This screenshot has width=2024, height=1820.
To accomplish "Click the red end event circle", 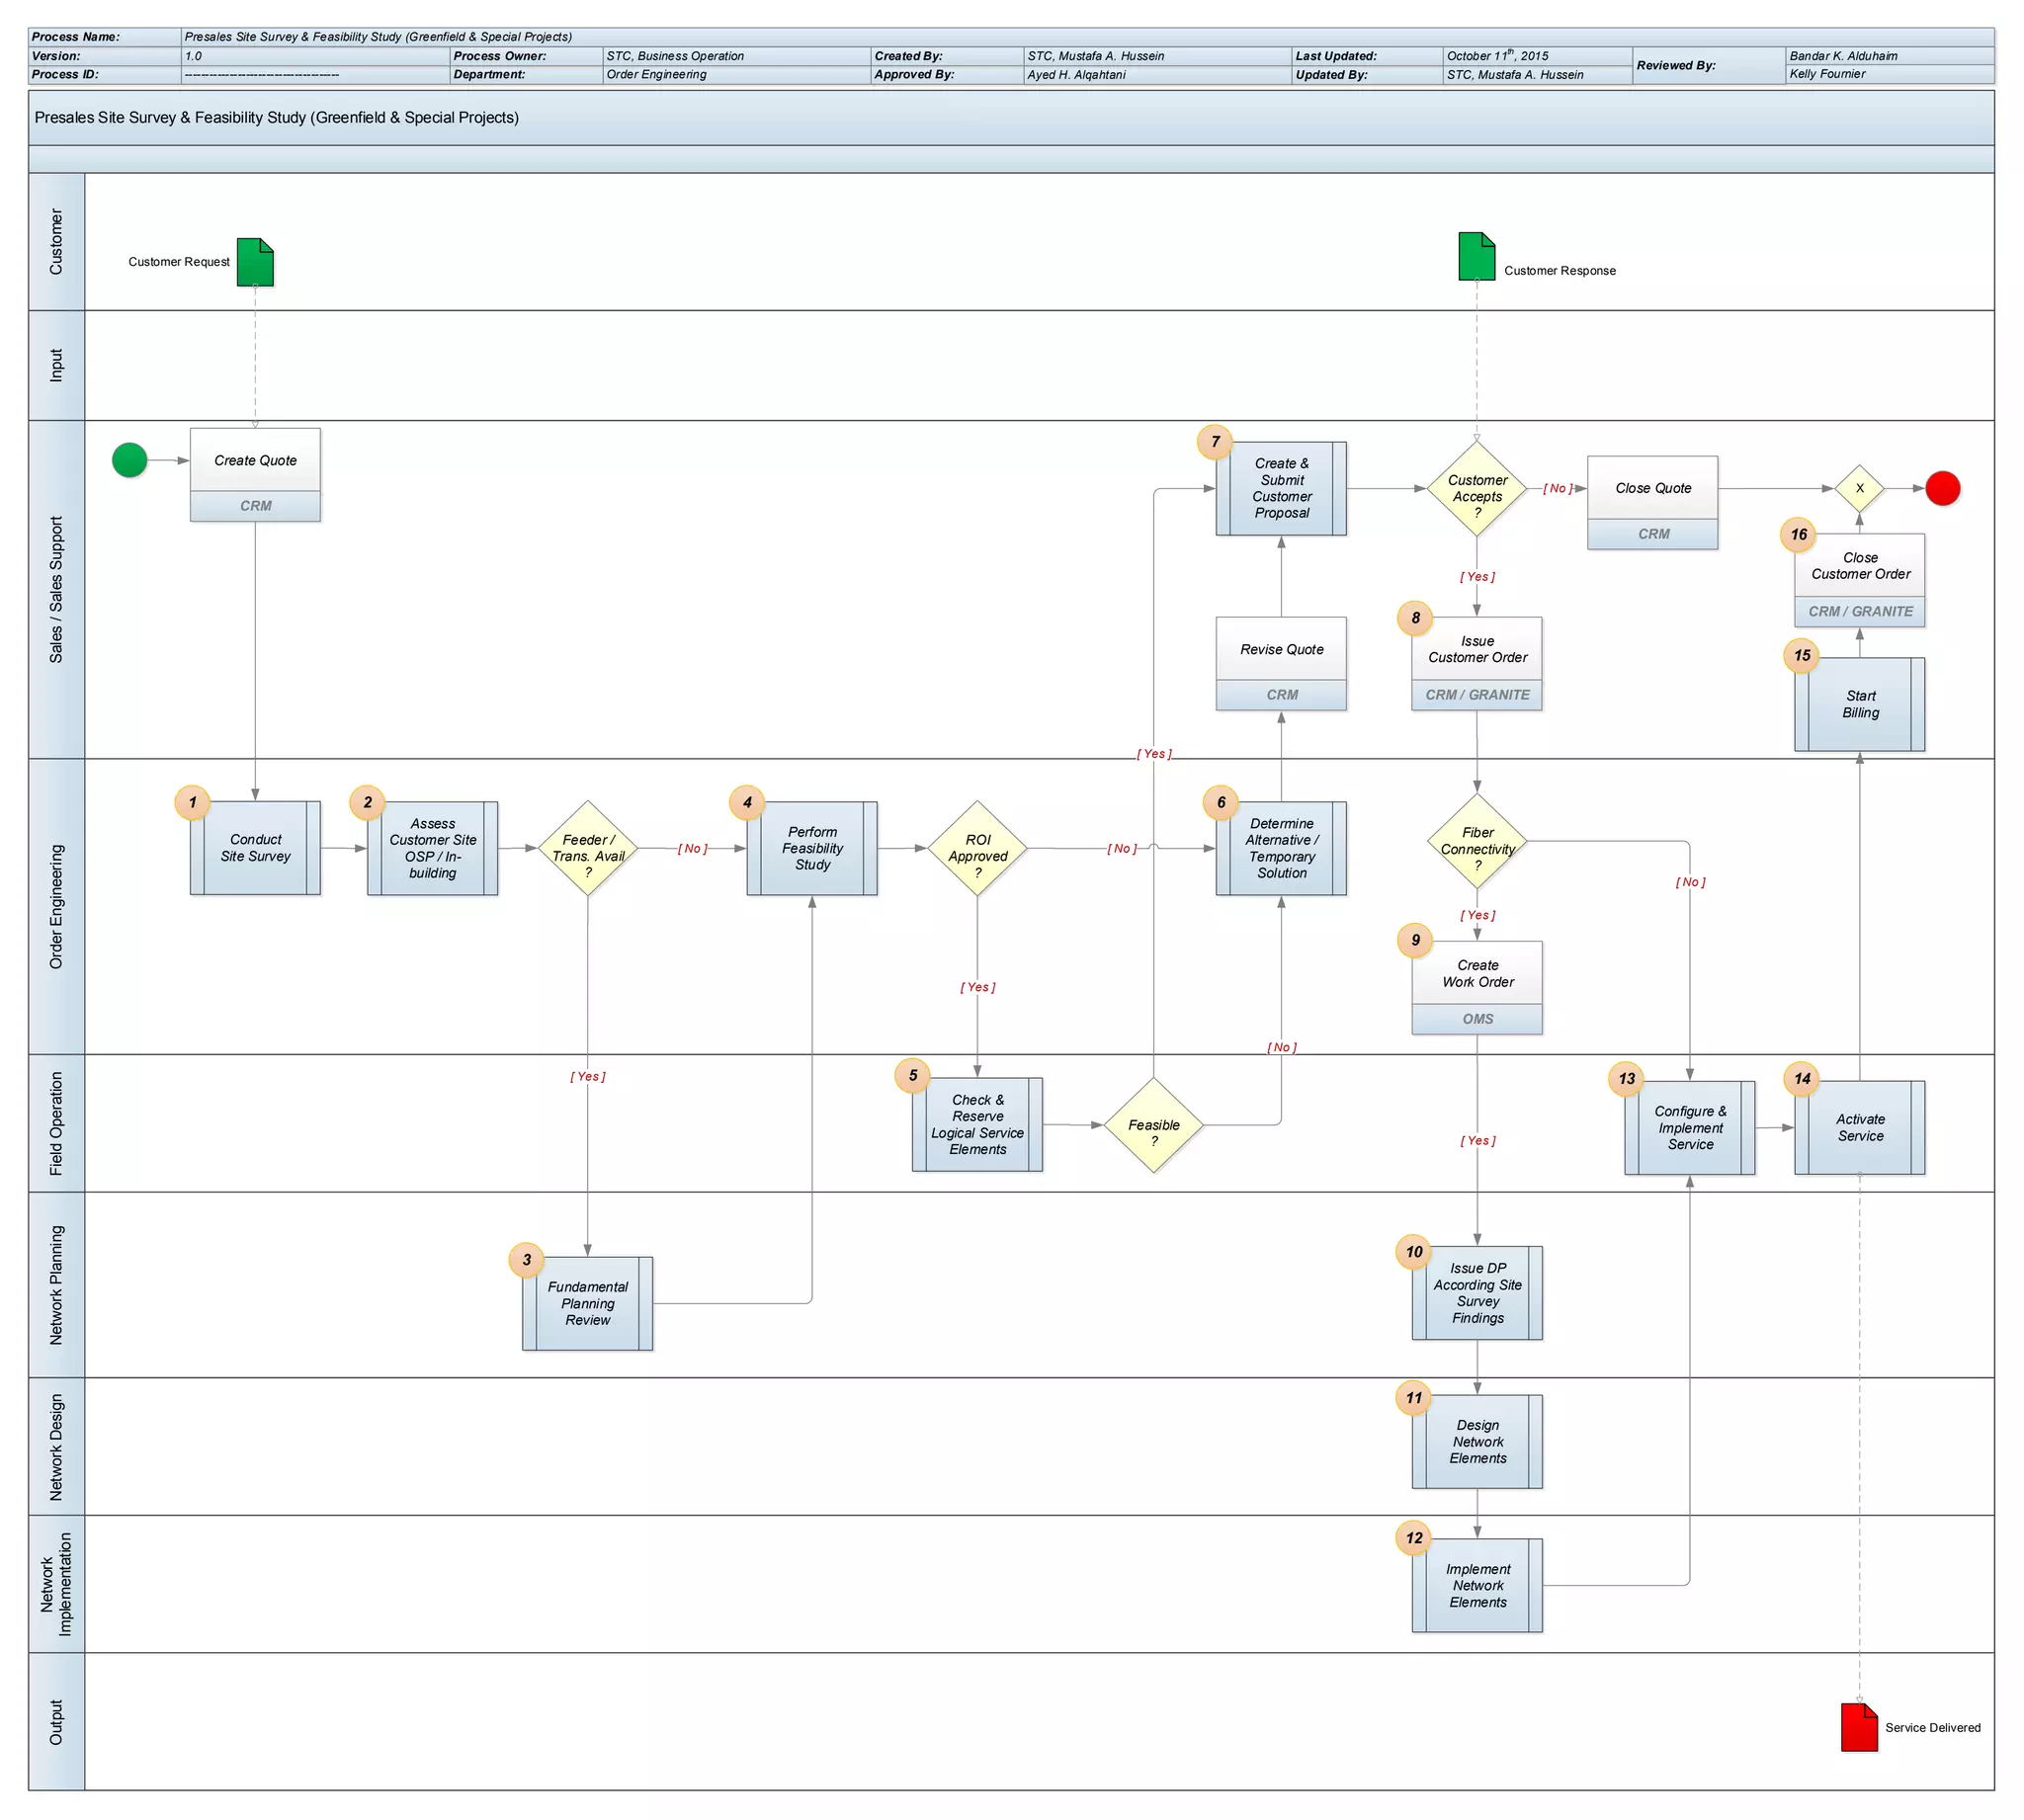I will tap(1942, 488).
